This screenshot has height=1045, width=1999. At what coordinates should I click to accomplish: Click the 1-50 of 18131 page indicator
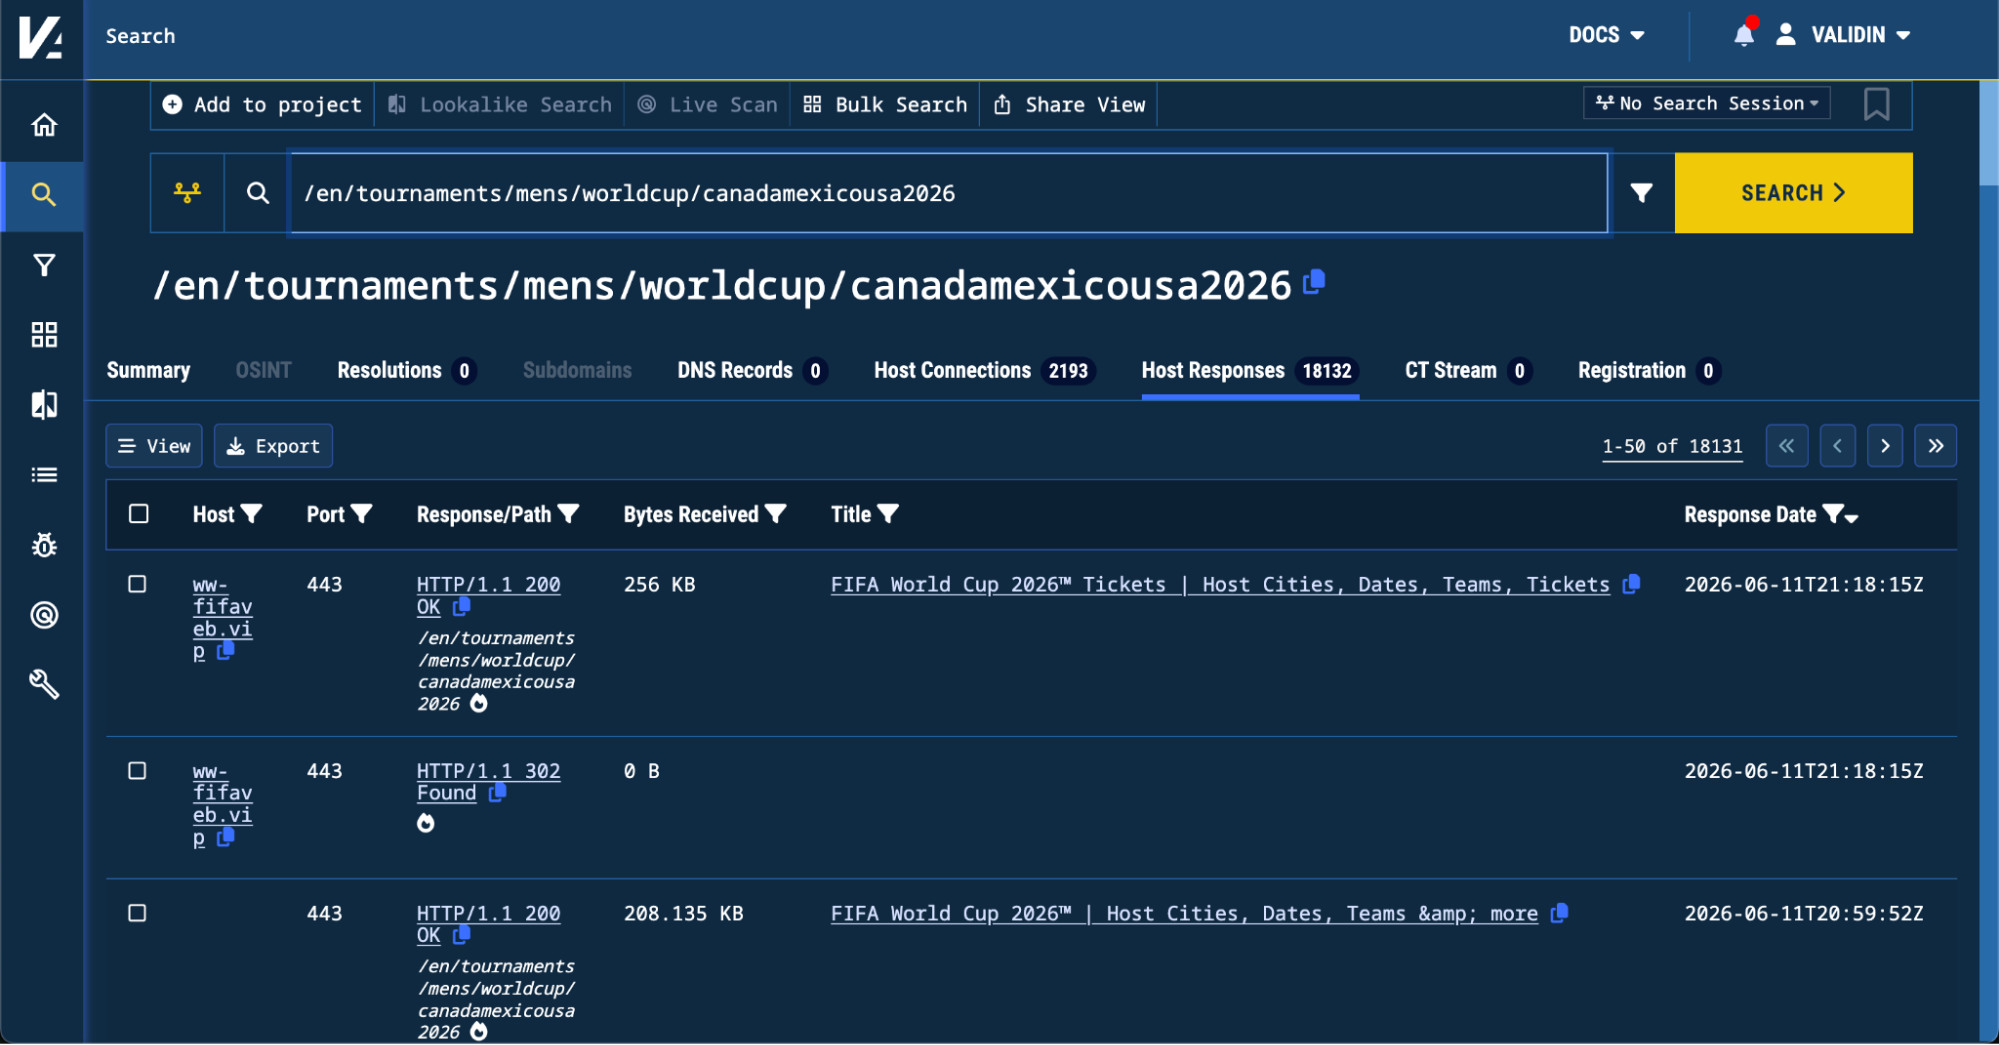pos(1672,447)
